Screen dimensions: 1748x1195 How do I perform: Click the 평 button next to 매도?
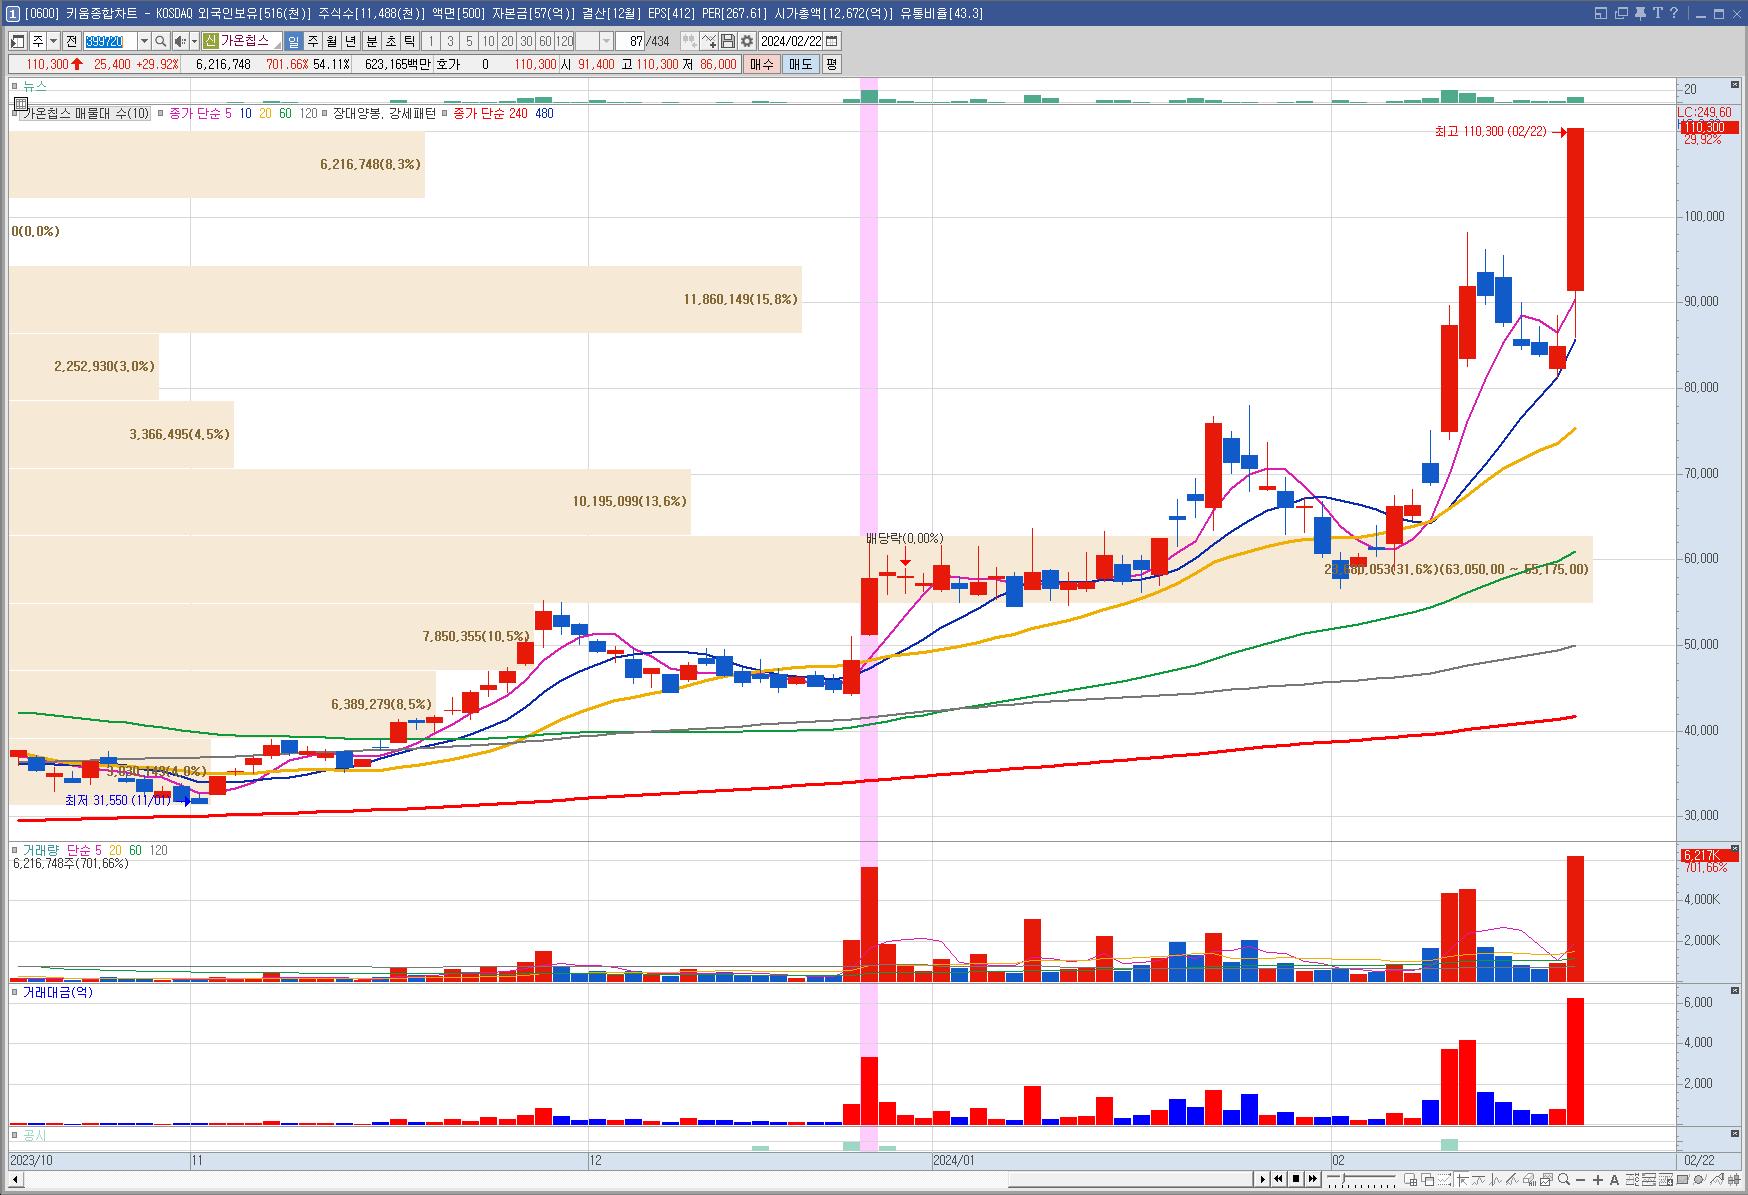pos(831,64)
